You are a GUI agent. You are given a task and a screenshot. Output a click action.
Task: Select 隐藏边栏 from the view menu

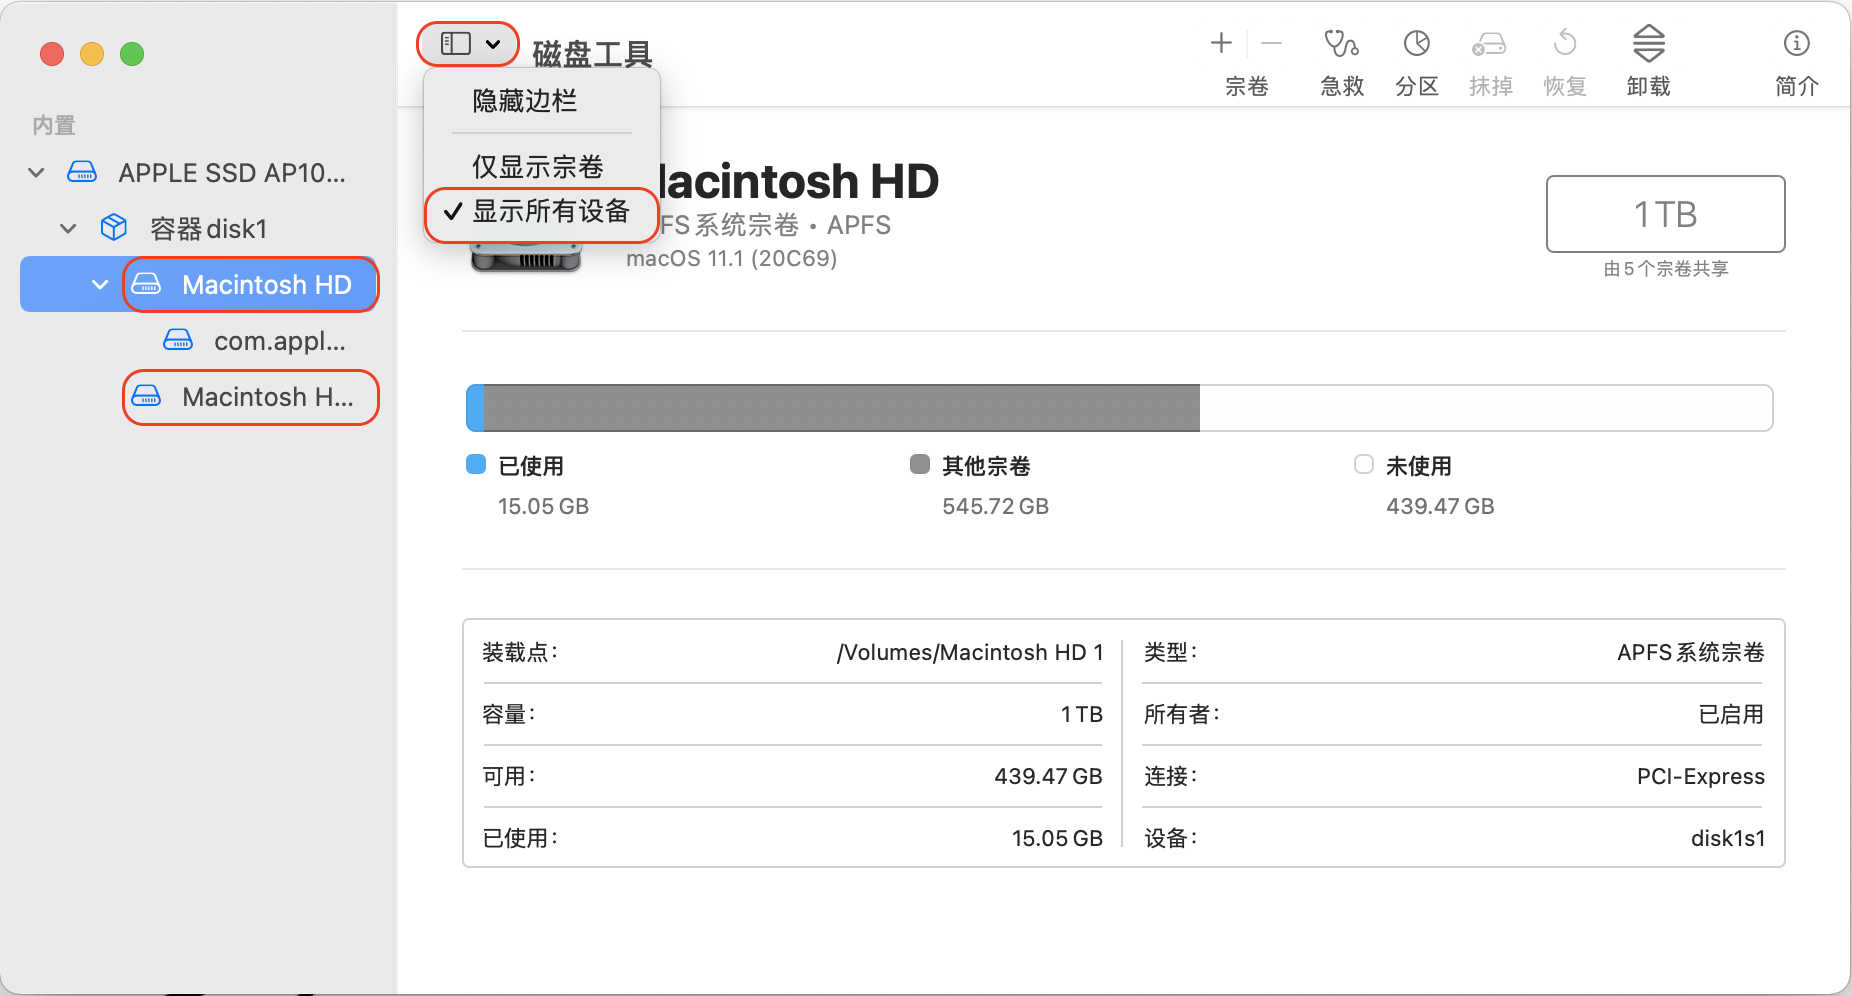tap(525, 101)
